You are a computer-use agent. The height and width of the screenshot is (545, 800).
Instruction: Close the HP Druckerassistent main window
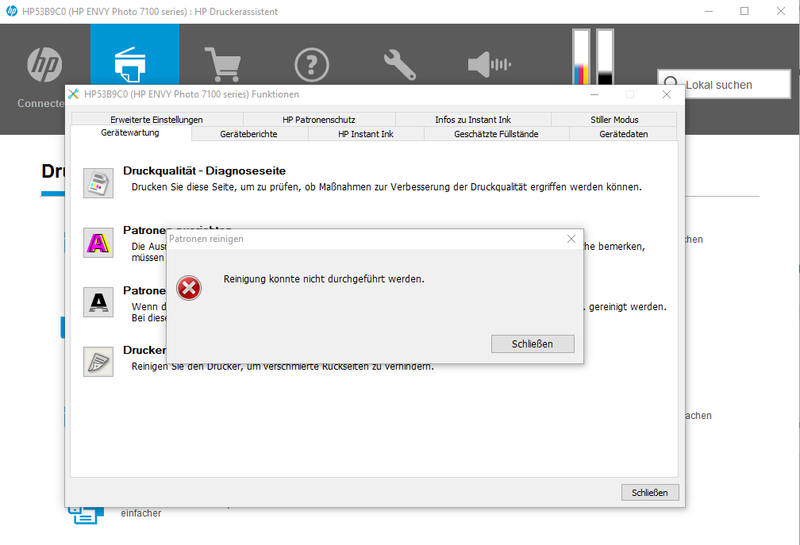coord(781,11)
